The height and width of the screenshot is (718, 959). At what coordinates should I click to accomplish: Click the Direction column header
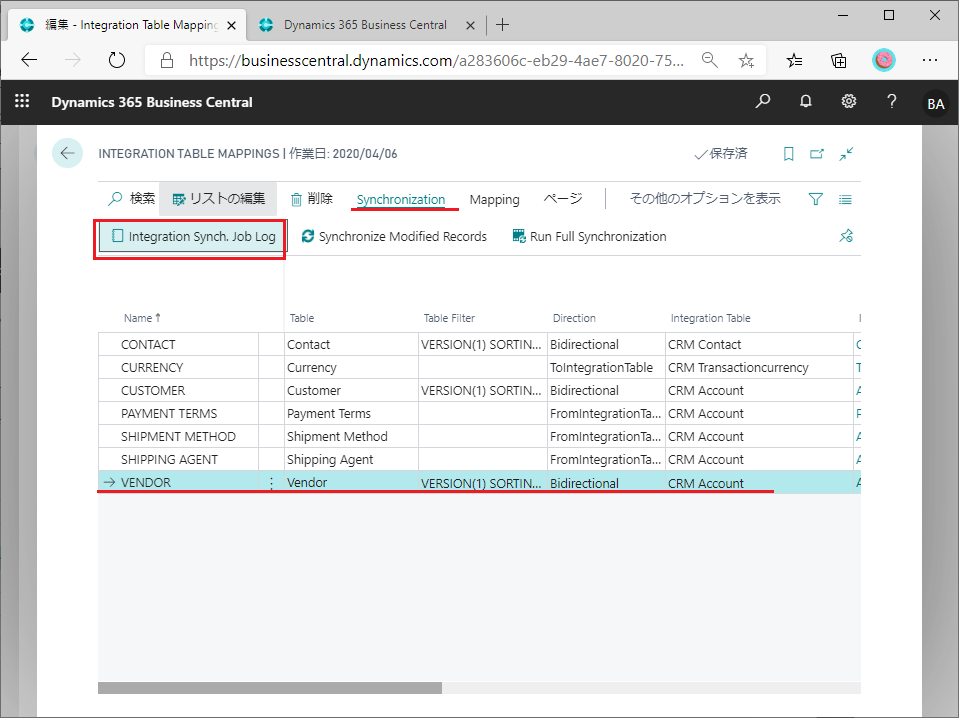point(574,318)
